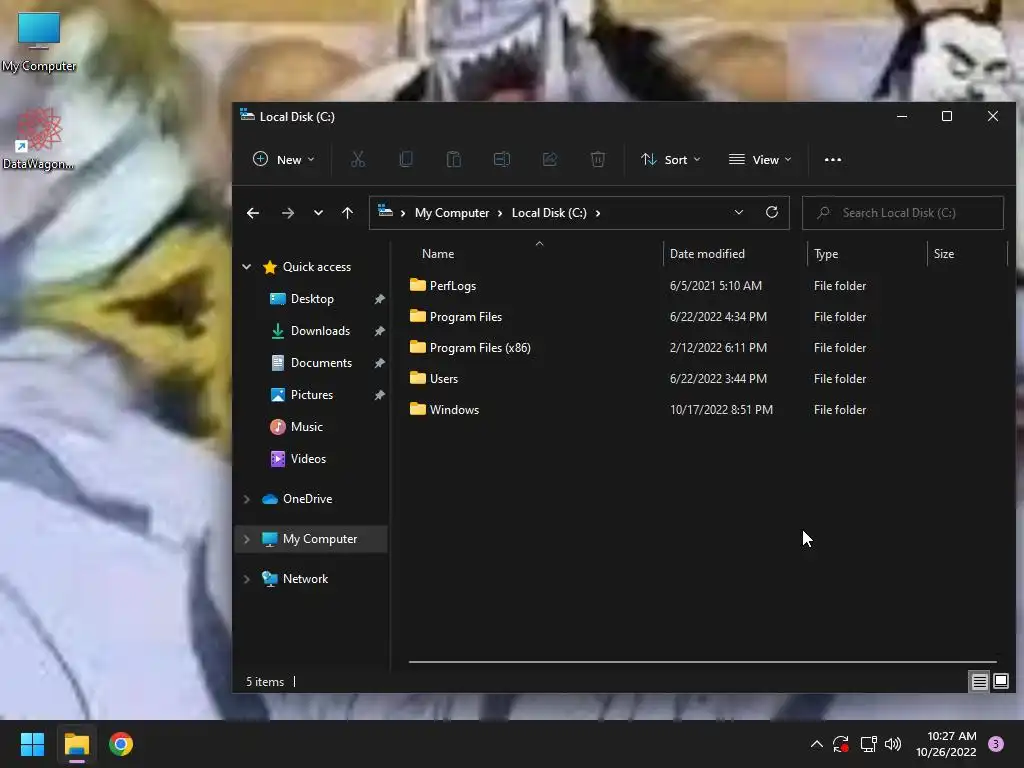The height and width of the screenshot is (768, 1024).
Task: Click the Delete trash icon
Action: click(x=598, y=159)
